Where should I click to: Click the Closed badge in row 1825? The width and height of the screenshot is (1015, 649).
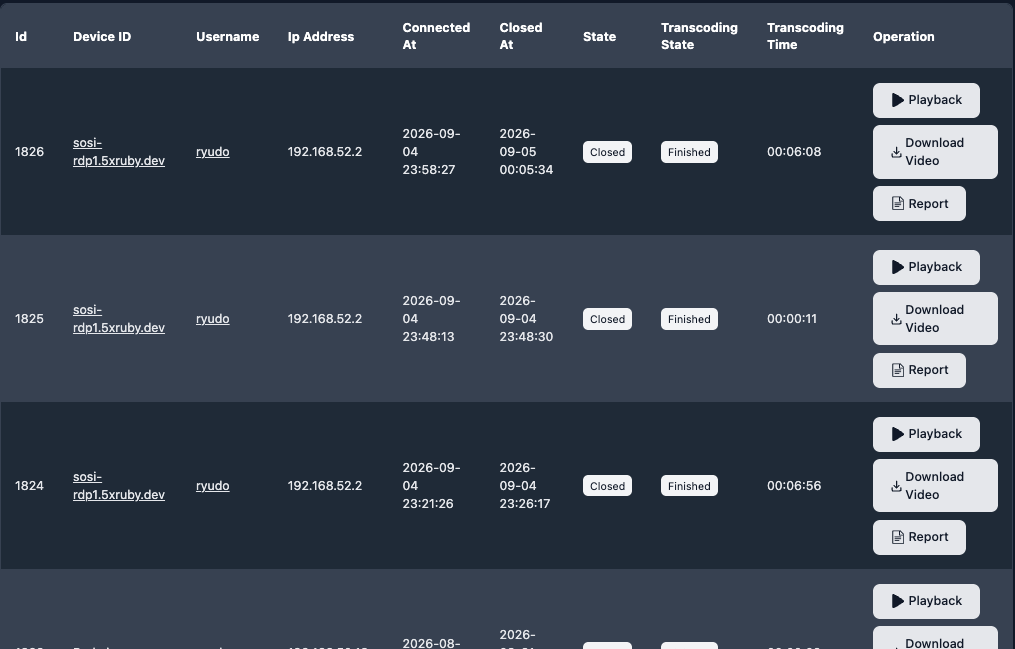[607, 319]
